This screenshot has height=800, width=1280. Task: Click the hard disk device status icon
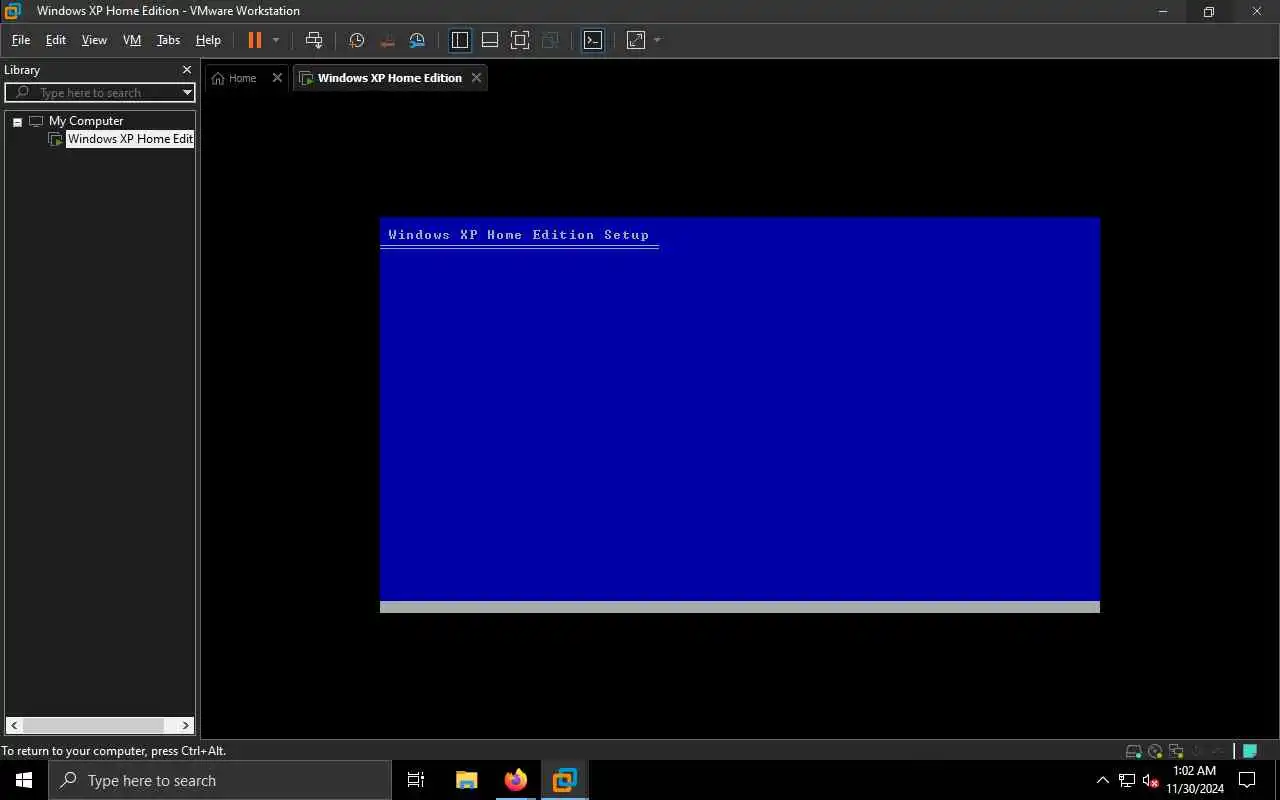(1133, 751)
